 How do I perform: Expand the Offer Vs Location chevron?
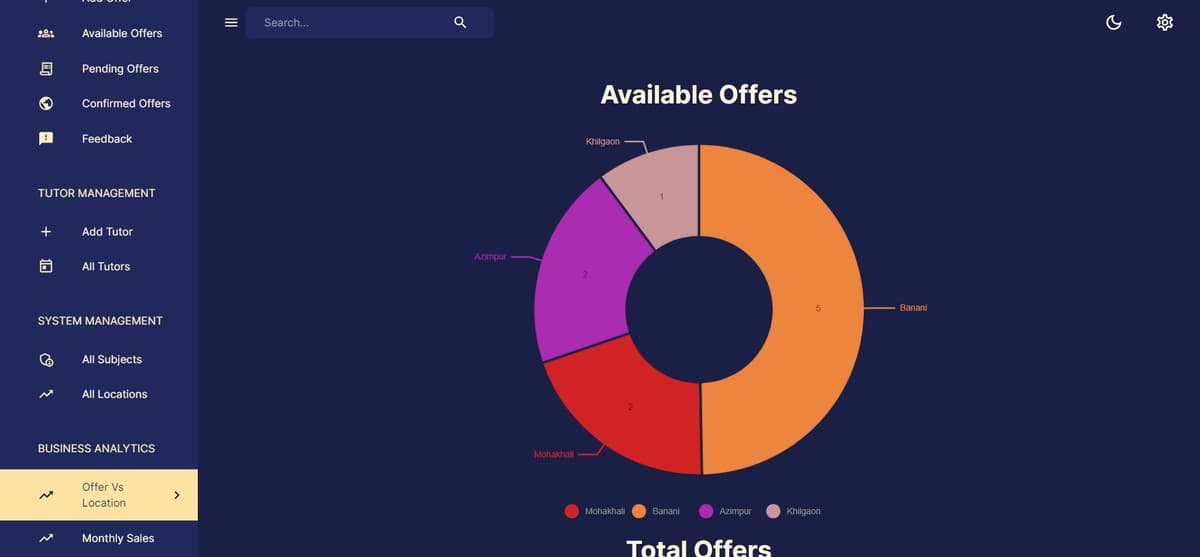point(177,495)
